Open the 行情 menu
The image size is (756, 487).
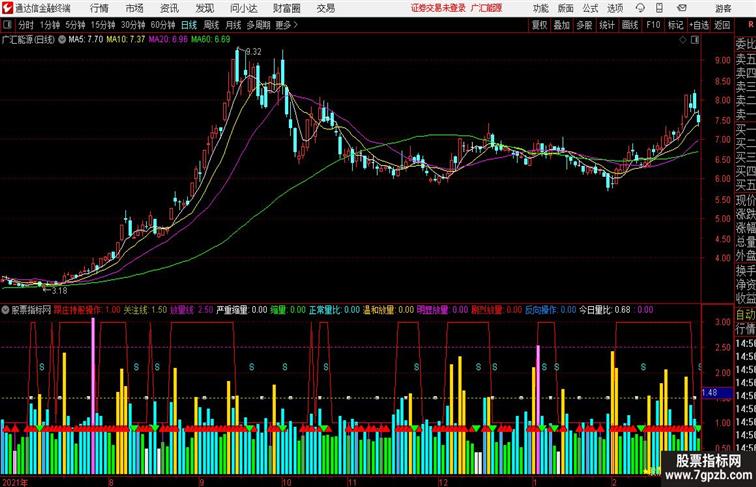(x=99, y=8)
